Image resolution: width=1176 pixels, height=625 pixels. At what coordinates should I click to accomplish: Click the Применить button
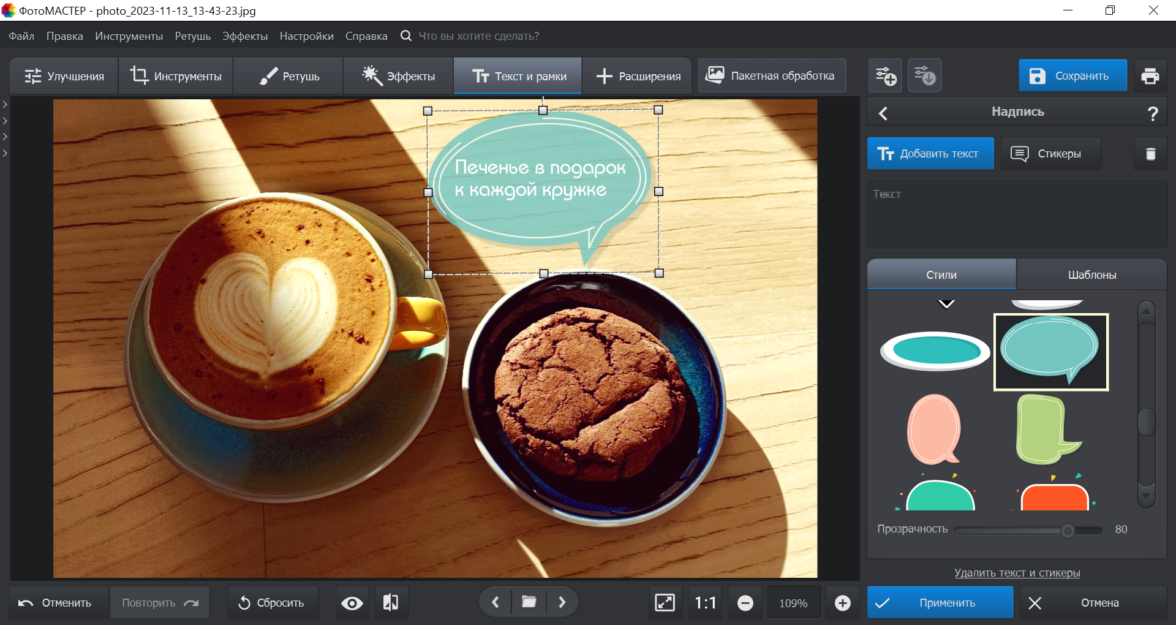[939, 603]
